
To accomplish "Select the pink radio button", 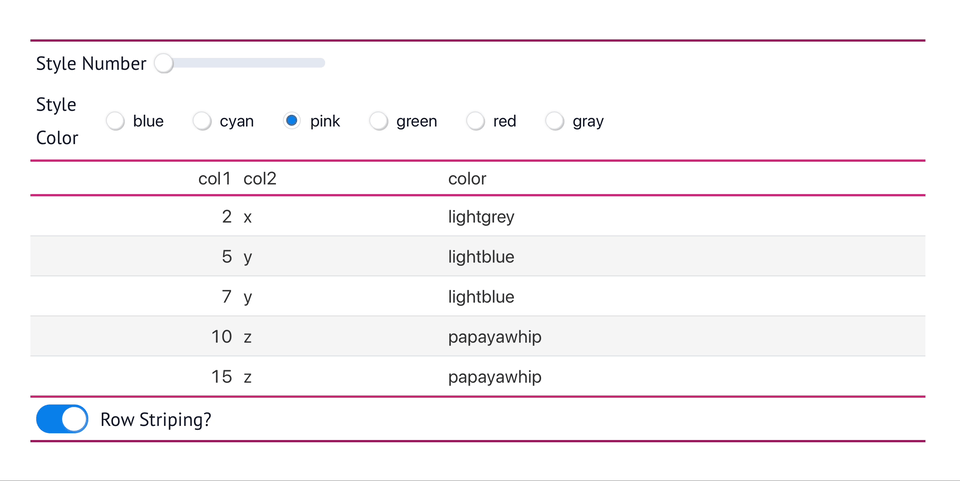I will pyautogui.click(x=292, y=121).
